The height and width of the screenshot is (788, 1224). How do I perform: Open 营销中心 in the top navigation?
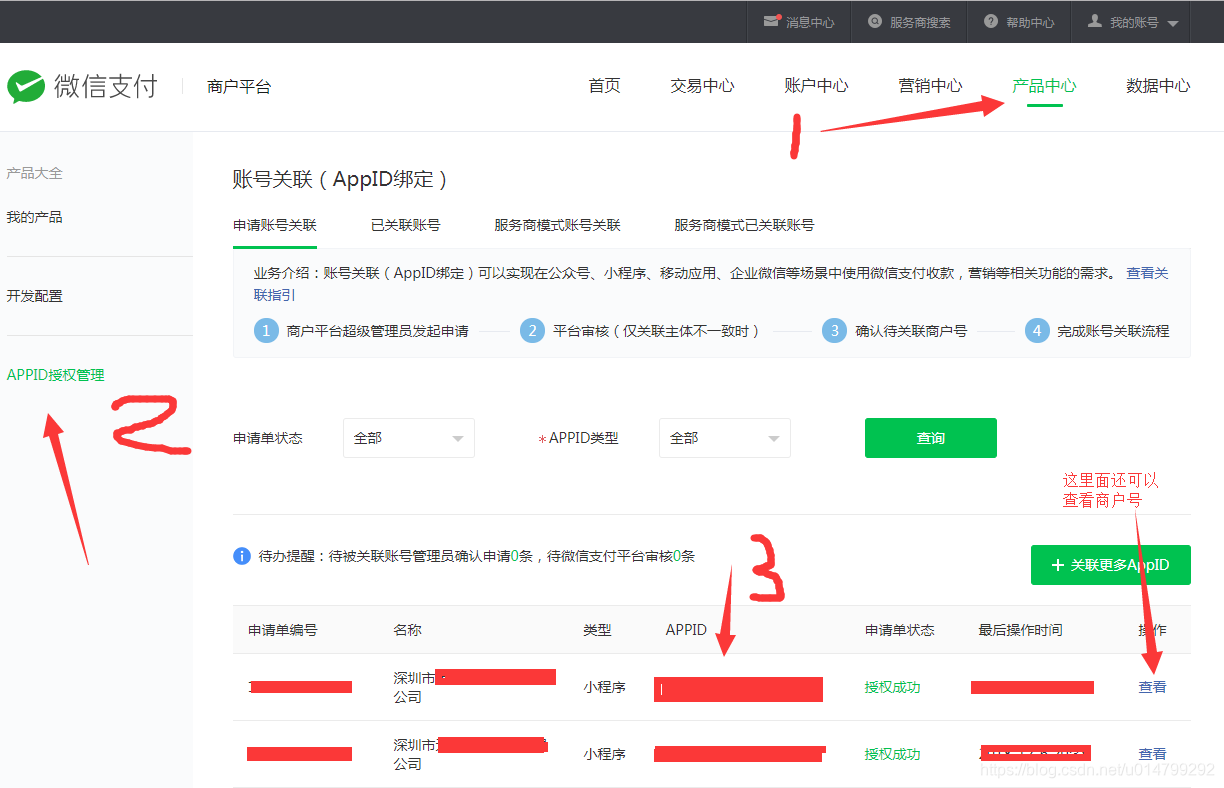point(930,86)
